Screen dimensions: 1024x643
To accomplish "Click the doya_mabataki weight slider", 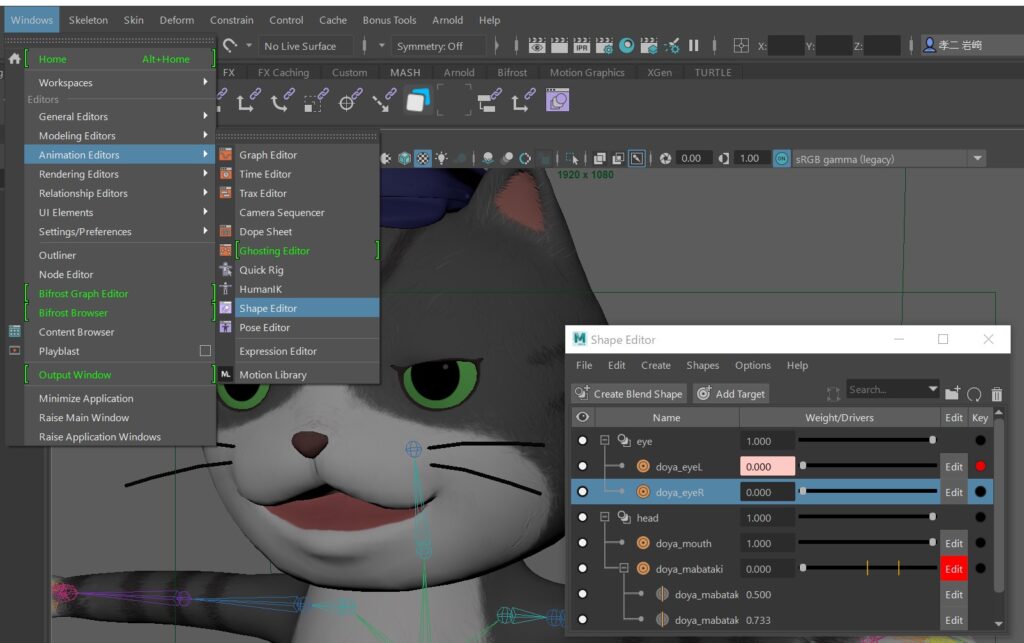I will coord(867,569).
